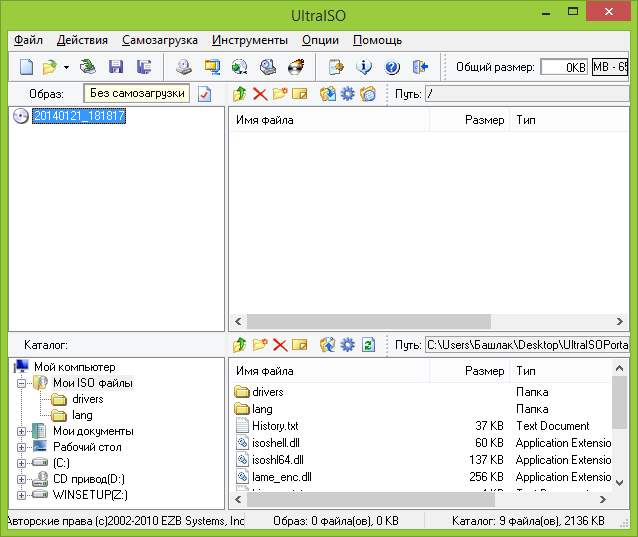Click red X delete icon in image toolbar
Screen dimensions: 638x537
[x=260, y=94]
